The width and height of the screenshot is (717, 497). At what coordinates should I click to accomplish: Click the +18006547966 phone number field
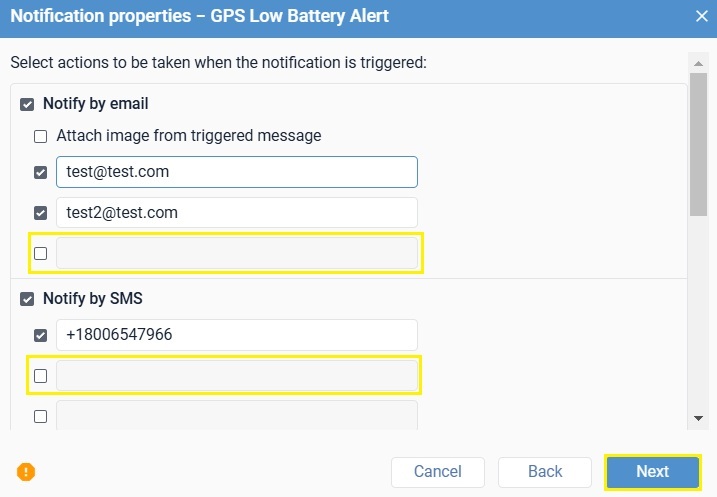tap(237, 335)
